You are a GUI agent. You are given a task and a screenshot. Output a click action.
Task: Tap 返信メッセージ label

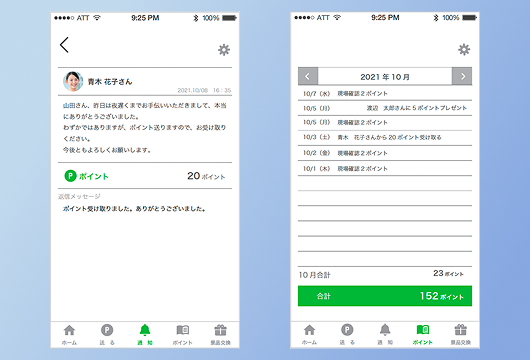point(79,196)
